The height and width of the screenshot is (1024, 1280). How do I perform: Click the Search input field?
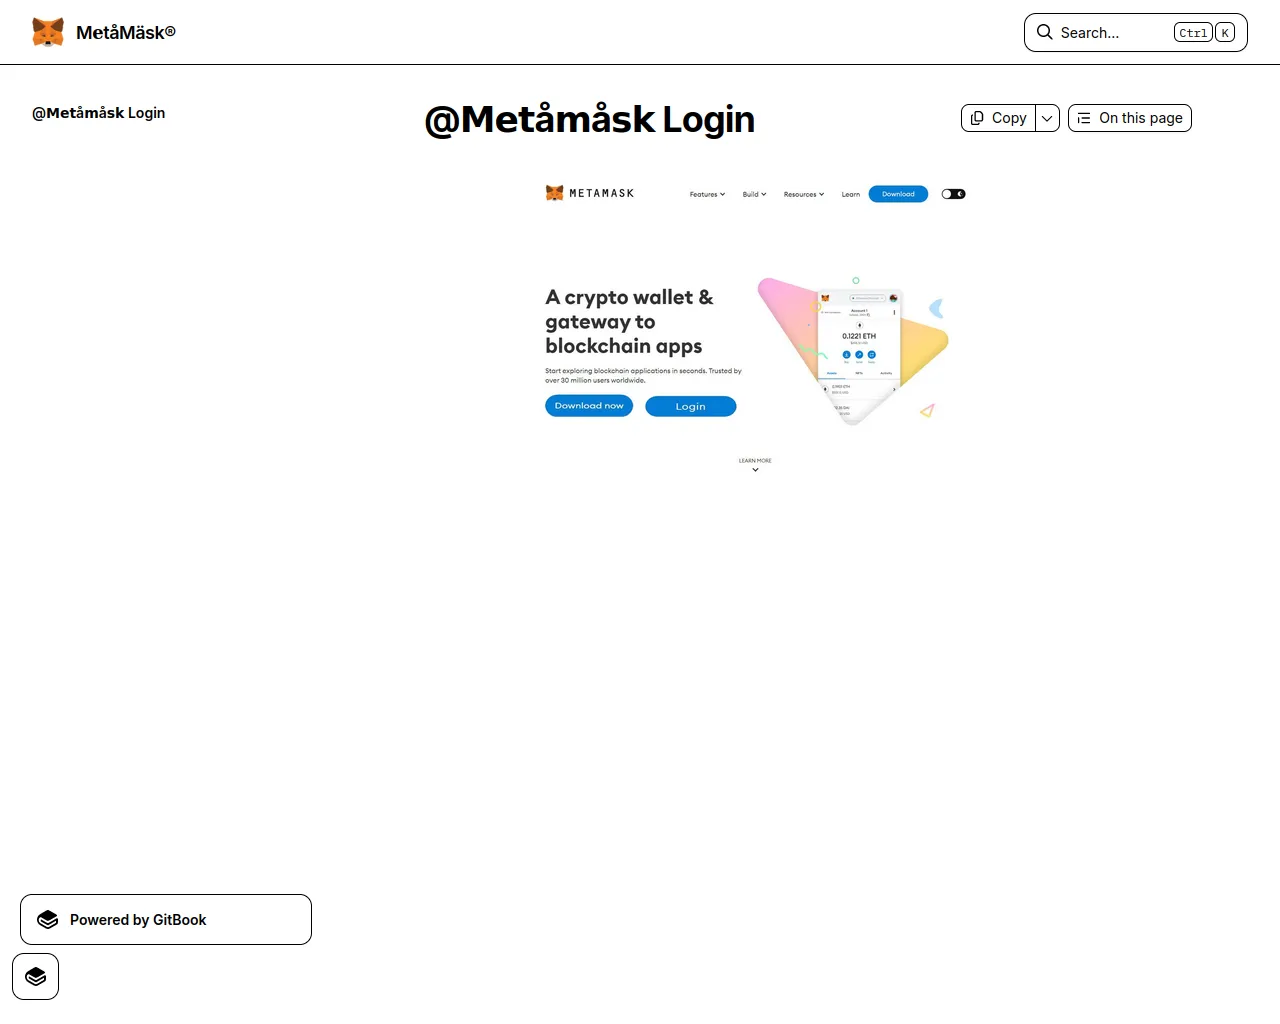pyautogui.click(x=1136, y=33)
